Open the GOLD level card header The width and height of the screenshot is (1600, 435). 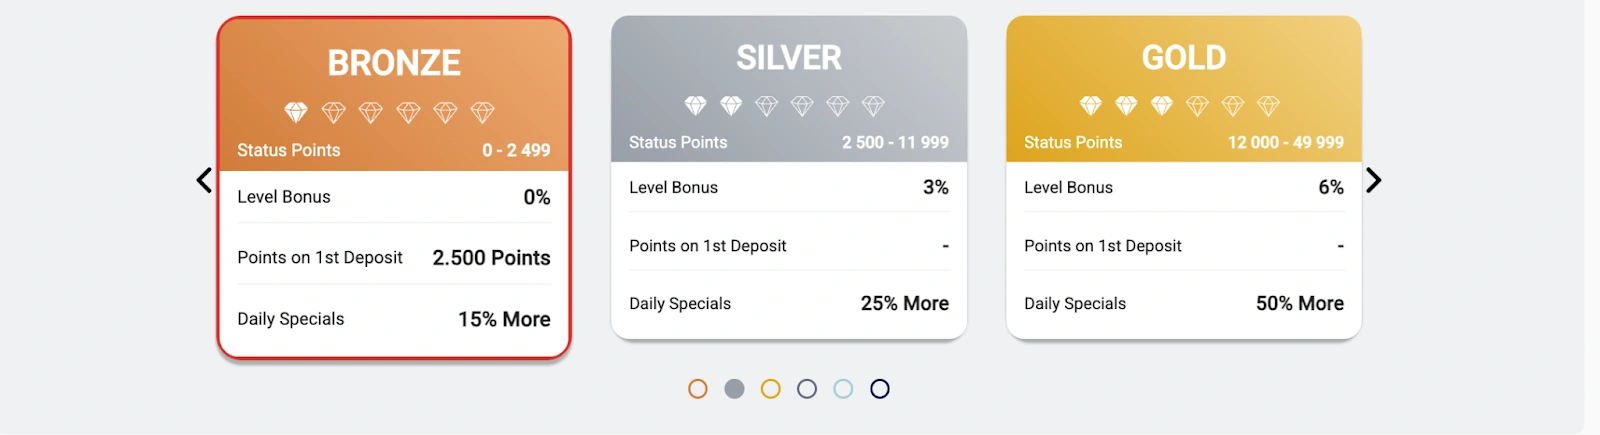tap(1184, 89)
